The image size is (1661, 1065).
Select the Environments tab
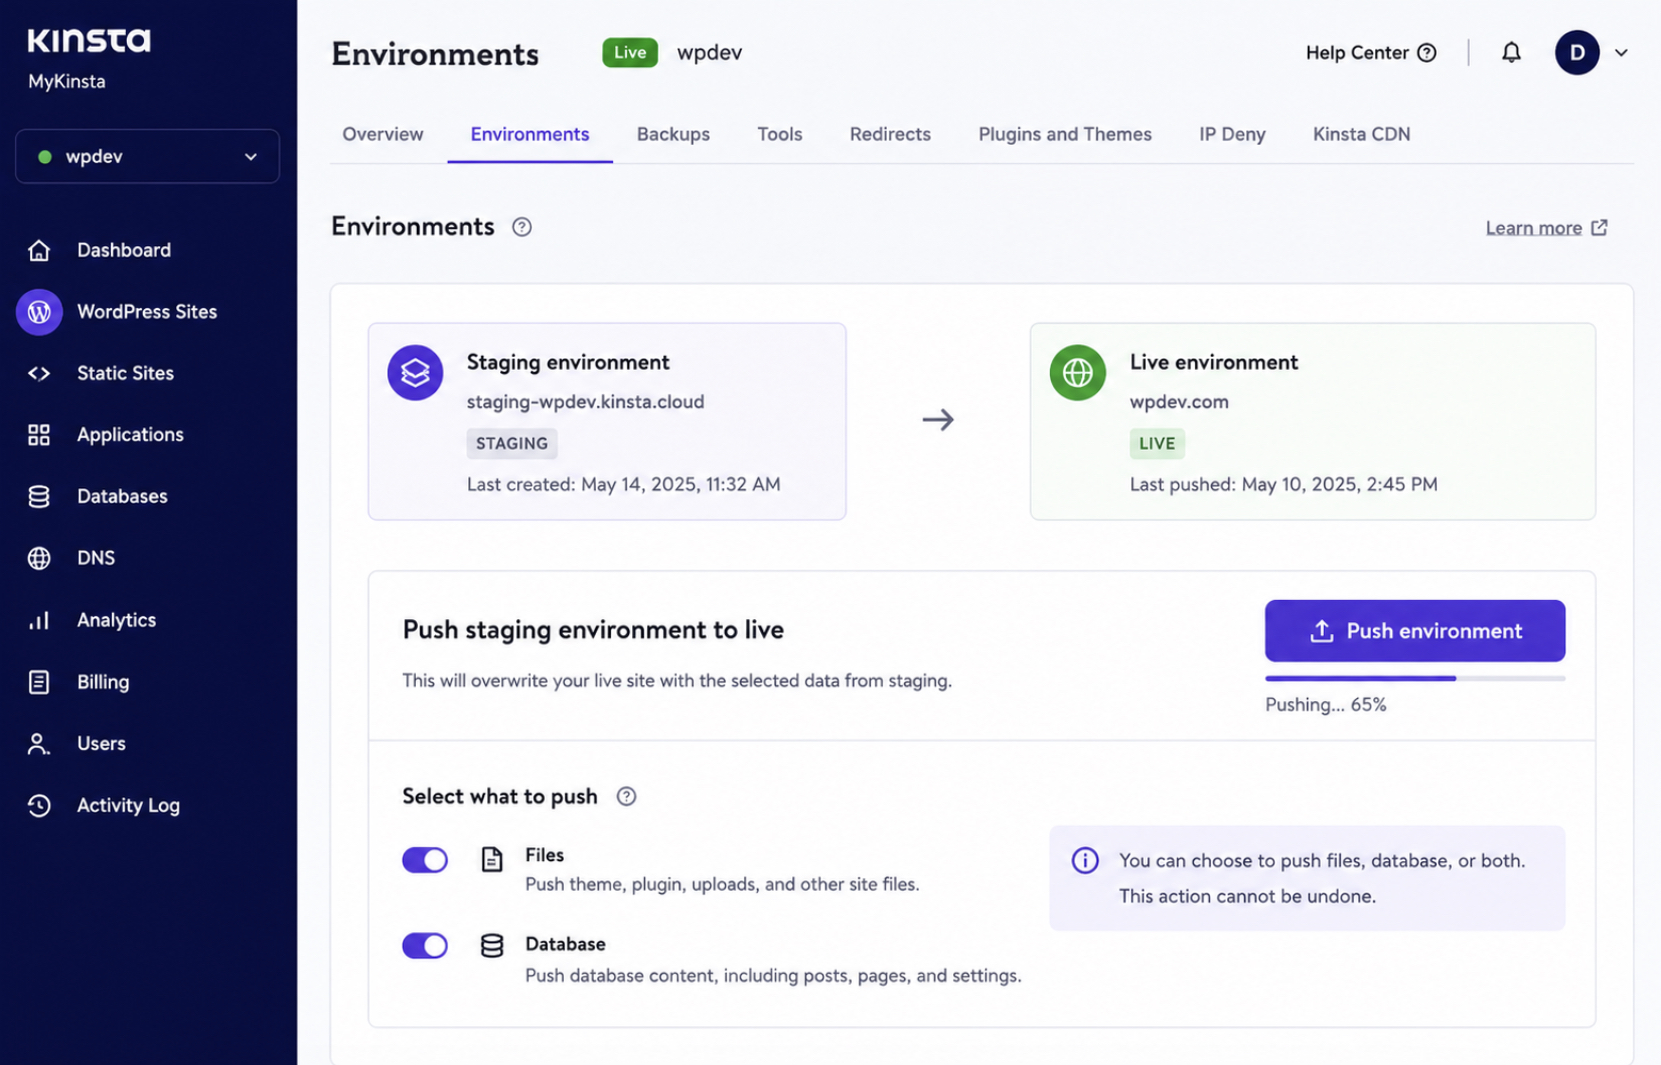click(530, 134)
